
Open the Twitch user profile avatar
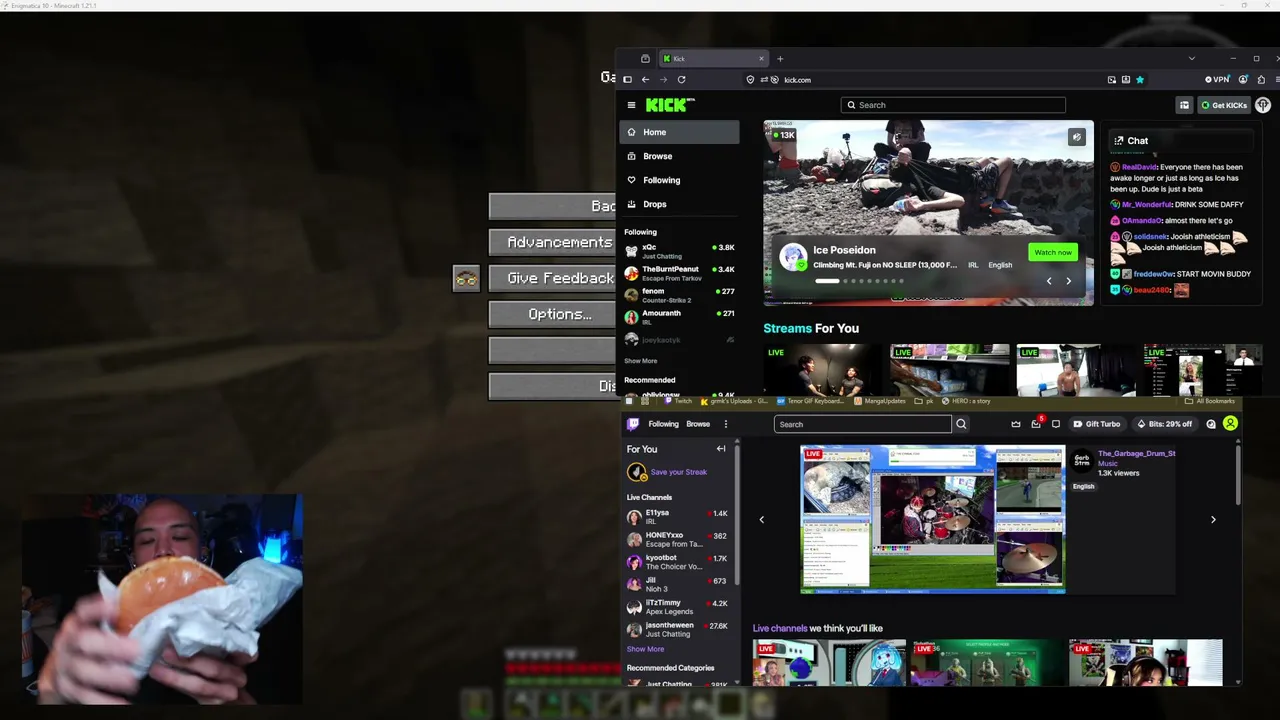[x=1230, y=424]
